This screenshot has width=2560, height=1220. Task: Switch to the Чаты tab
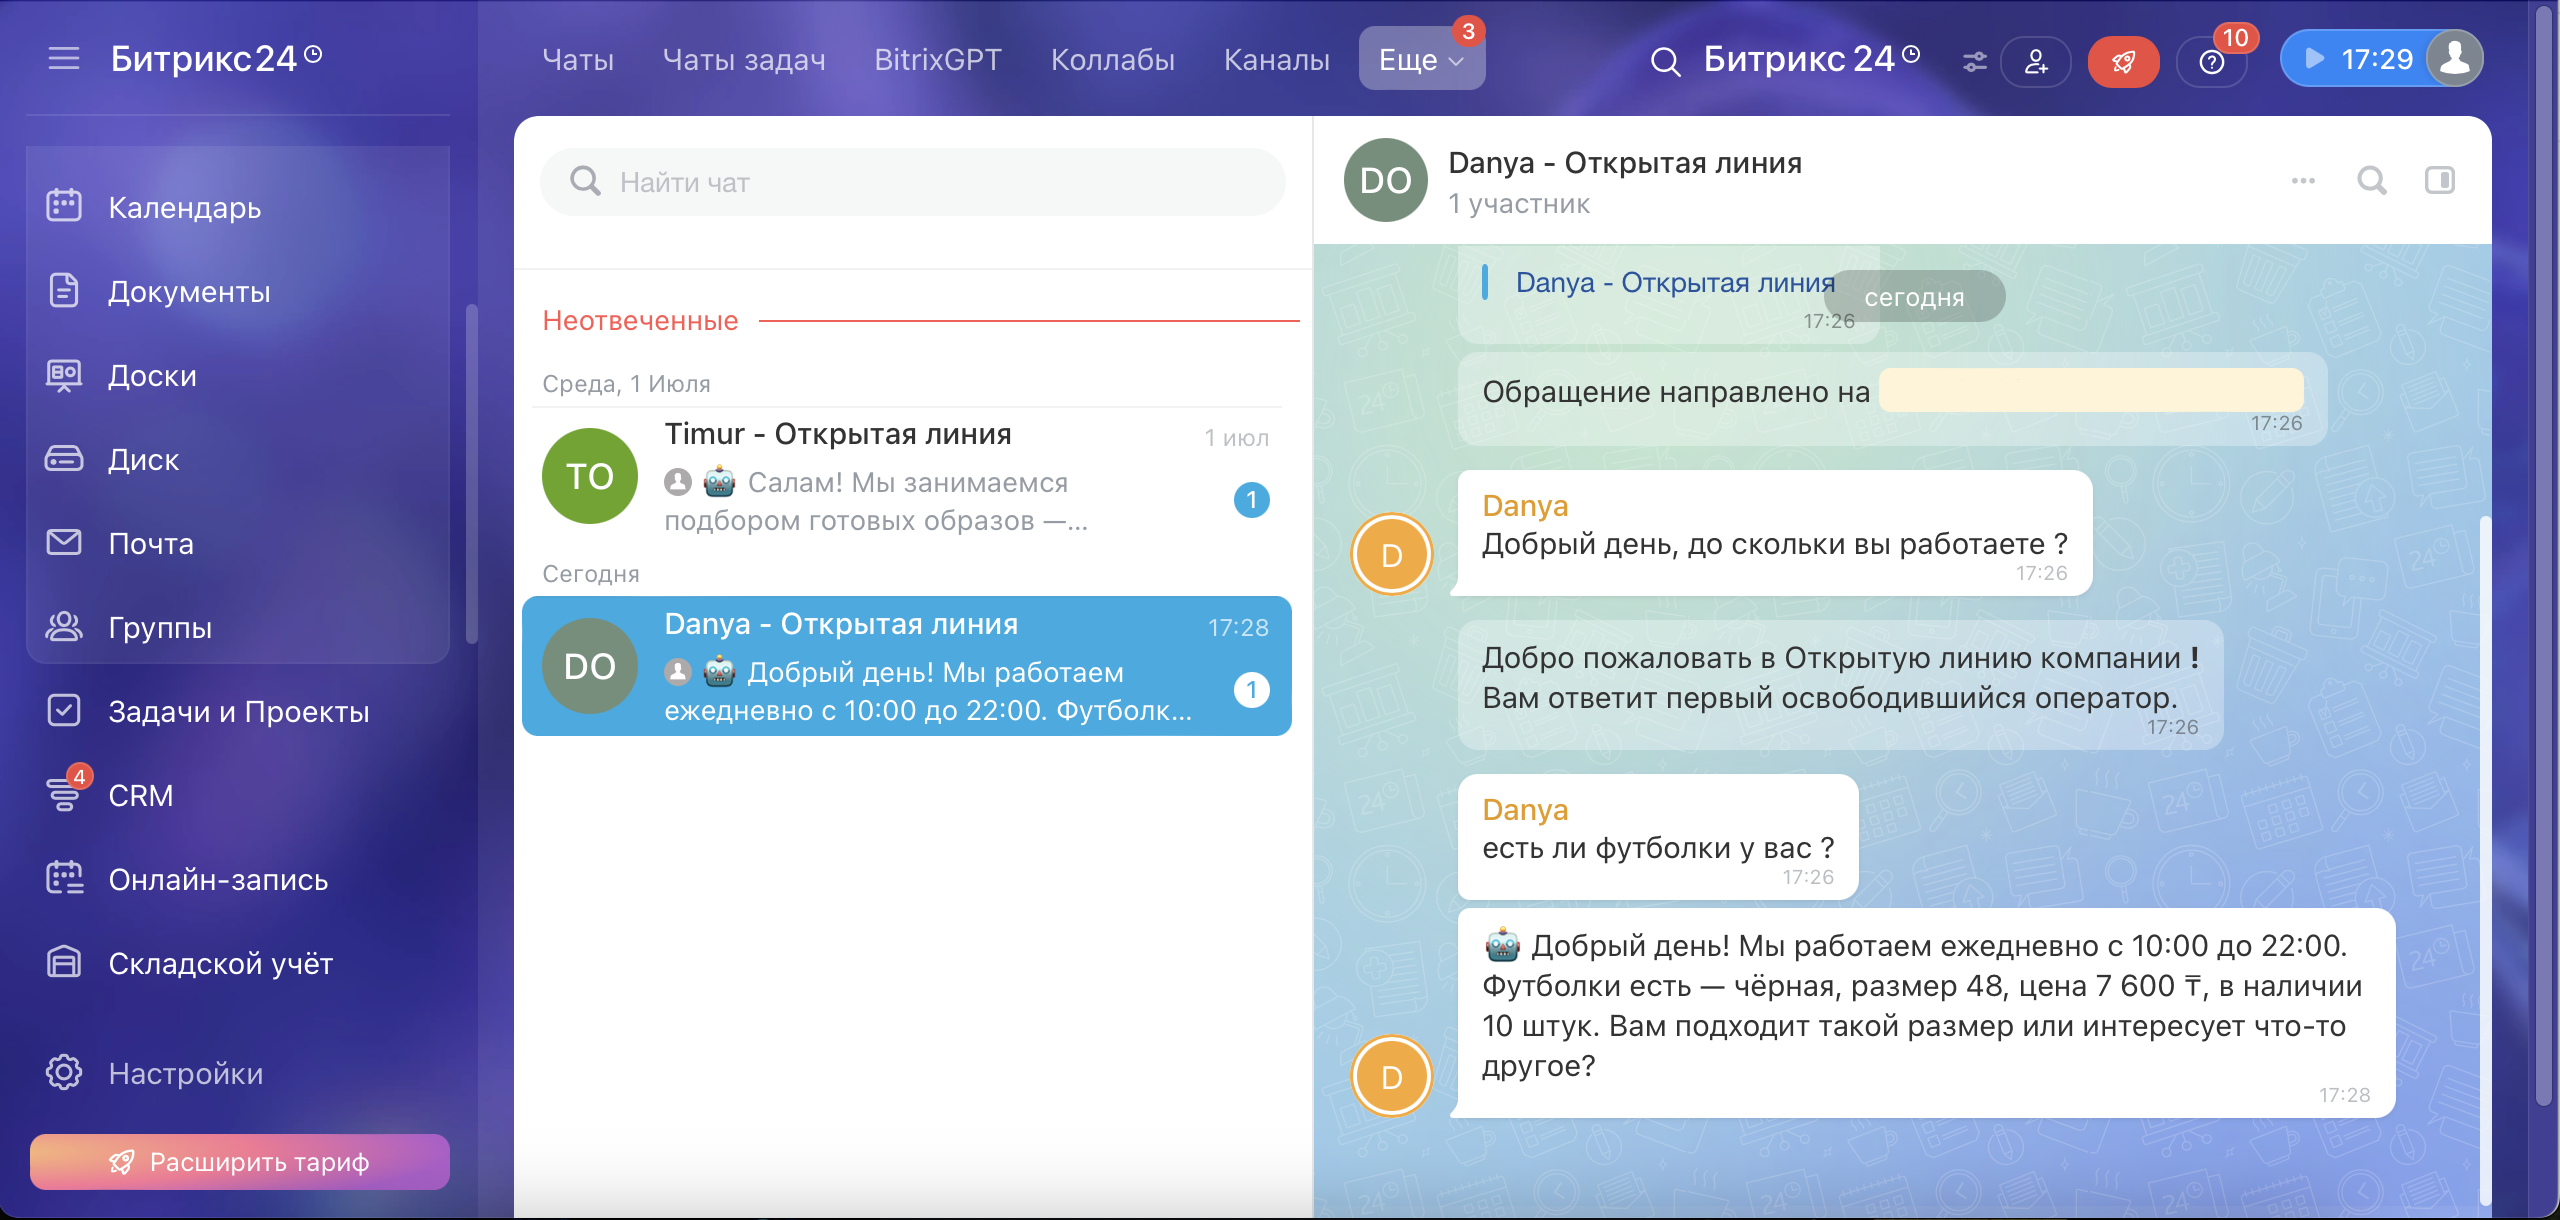point(578,59)
